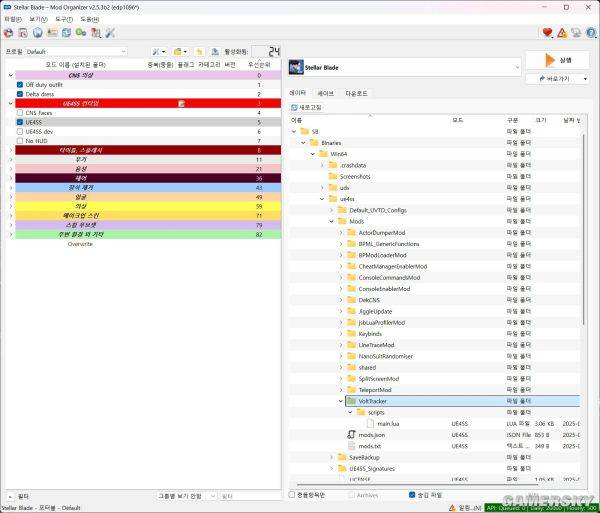Open the shortcut button dropdown arrow

(x=585, y=79)
